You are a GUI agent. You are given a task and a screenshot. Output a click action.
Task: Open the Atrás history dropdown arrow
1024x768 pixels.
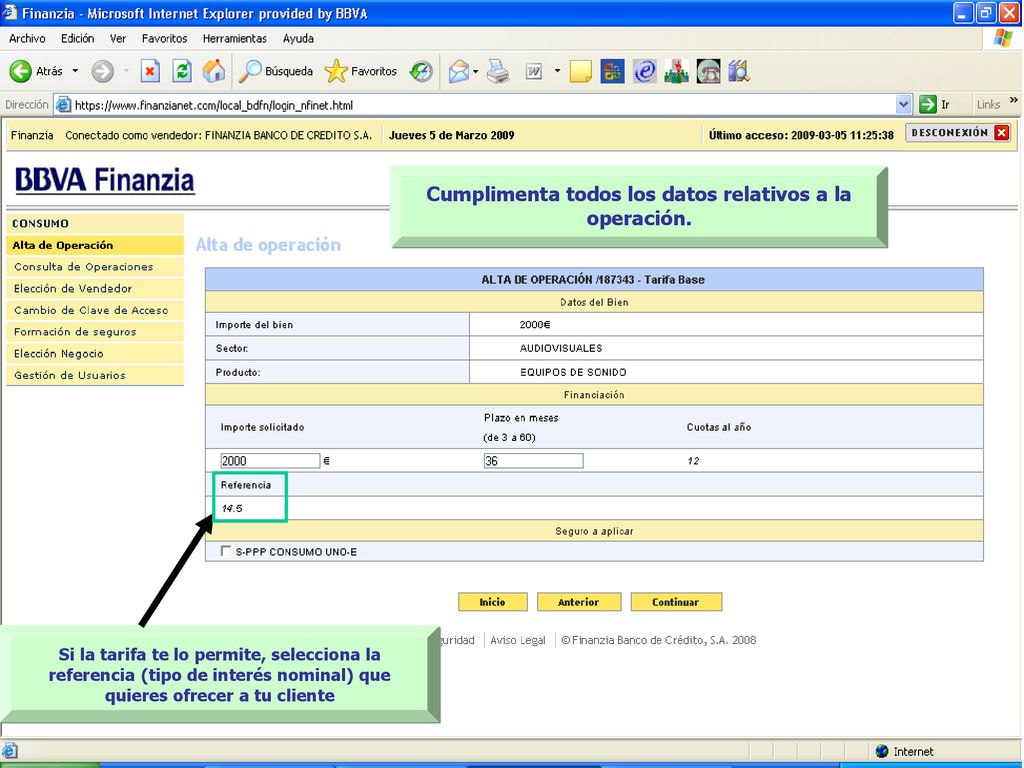pos(75,71)
